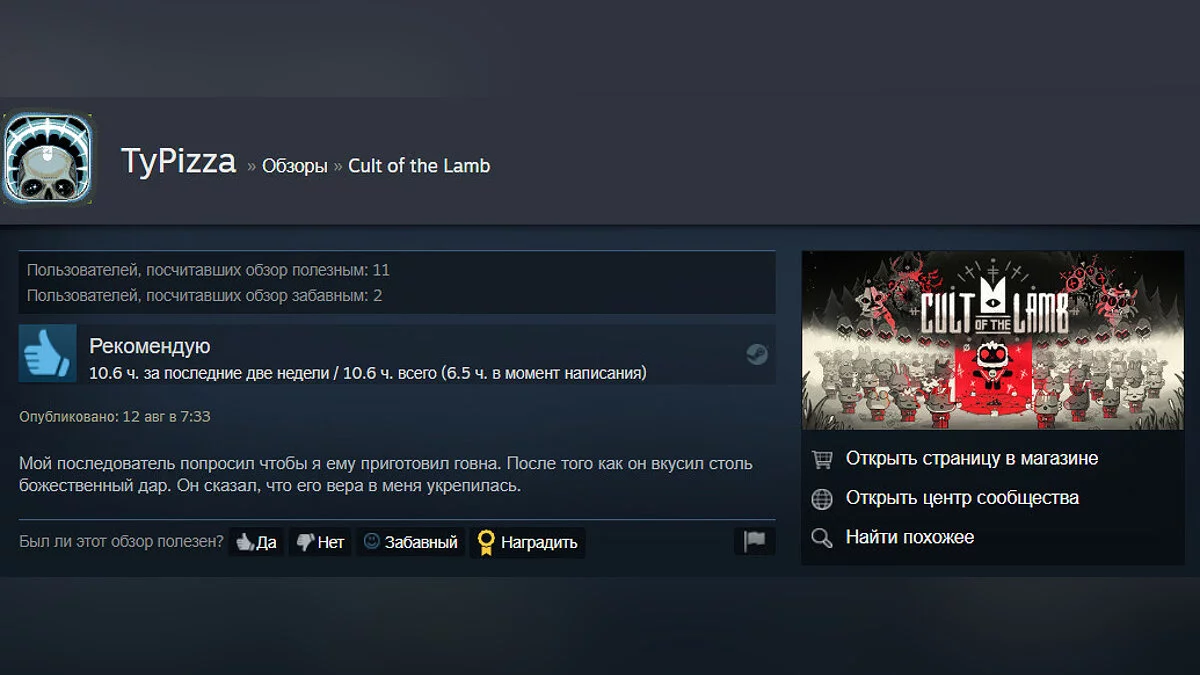This screenshot has height=675, width=1200.
Task: Award the review with Наградить
Action: [x=527, y=542]
